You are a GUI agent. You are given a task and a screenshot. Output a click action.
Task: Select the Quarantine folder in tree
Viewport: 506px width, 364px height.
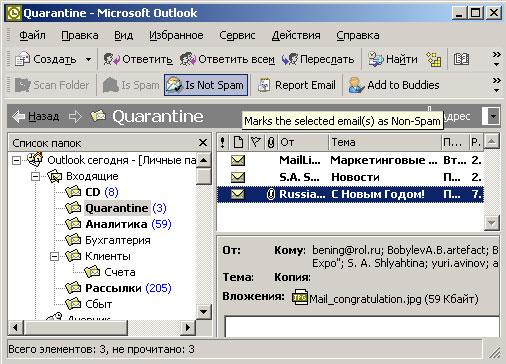point(117,208)
